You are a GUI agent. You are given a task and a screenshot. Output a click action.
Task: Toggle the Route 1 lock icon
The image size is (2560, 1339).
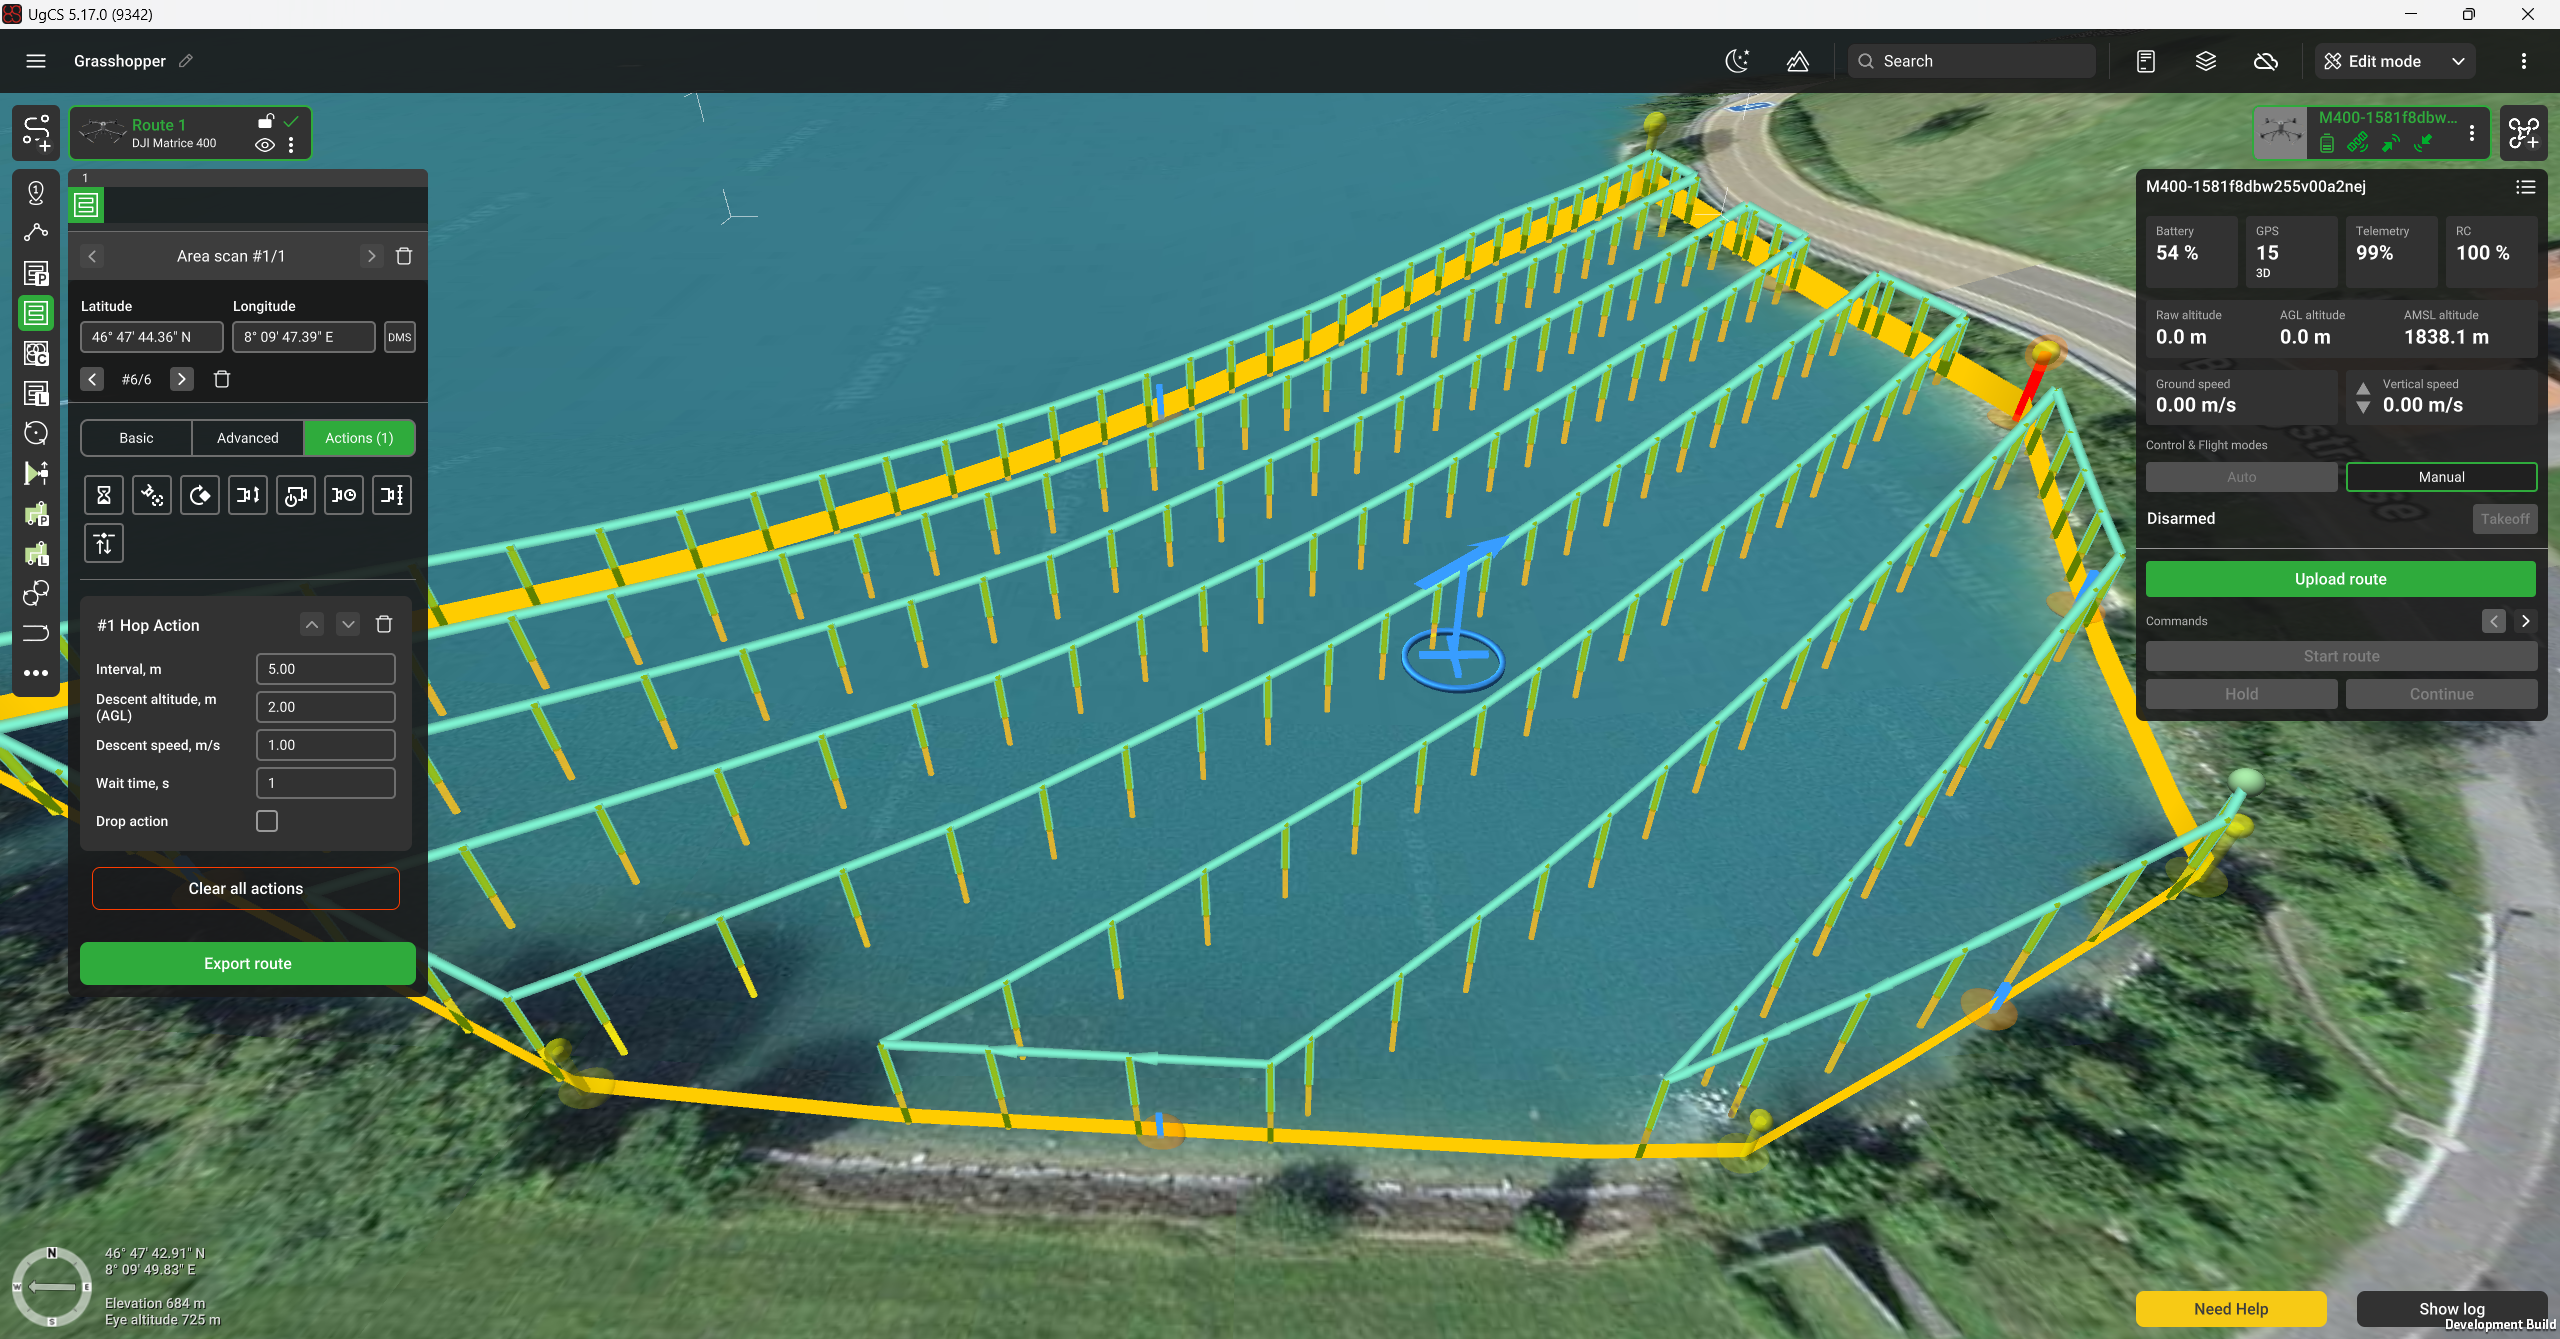[265, 122]
